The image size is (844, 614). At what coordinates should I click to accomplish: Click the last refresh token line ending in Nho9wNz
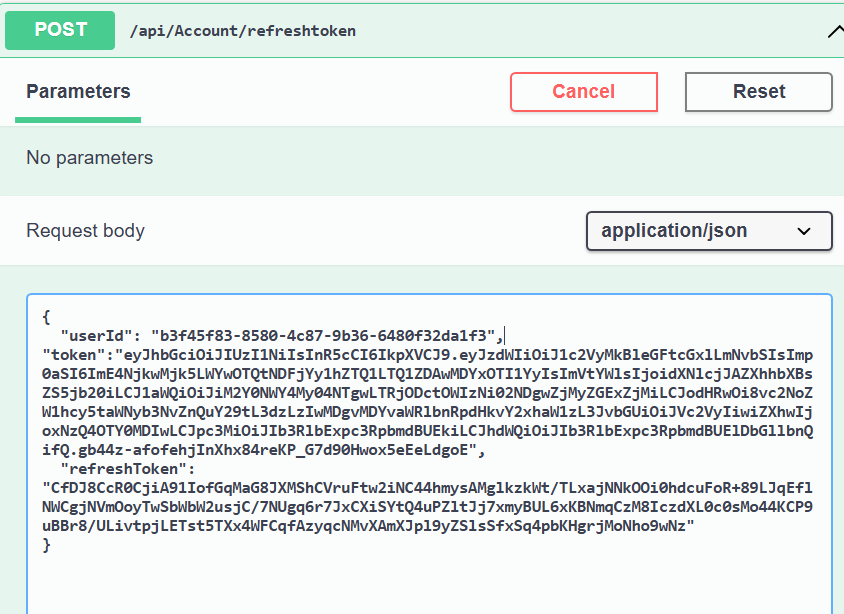(x=369, y=526)
